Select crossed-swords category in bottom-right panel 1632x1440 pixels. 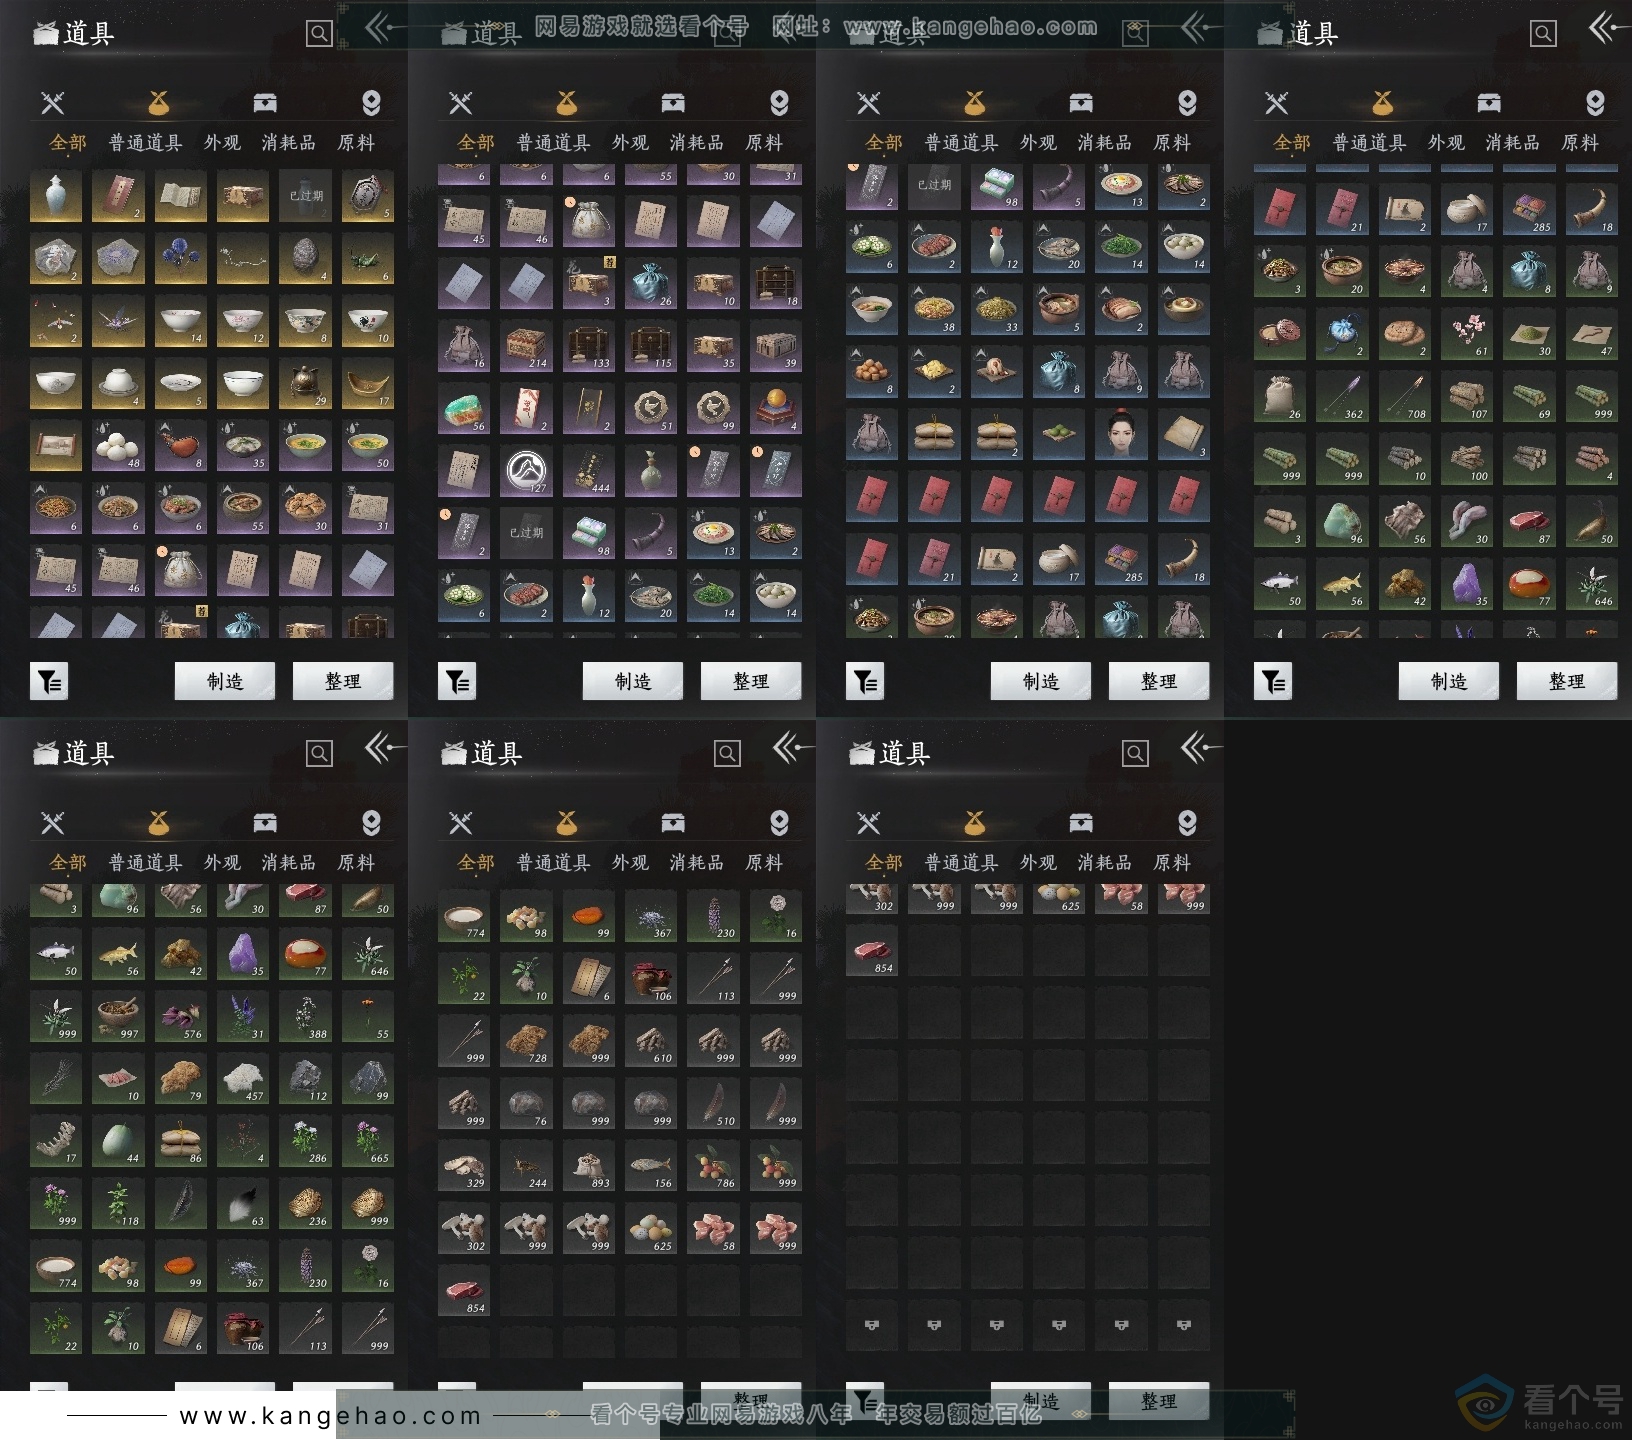pos(869,823)
